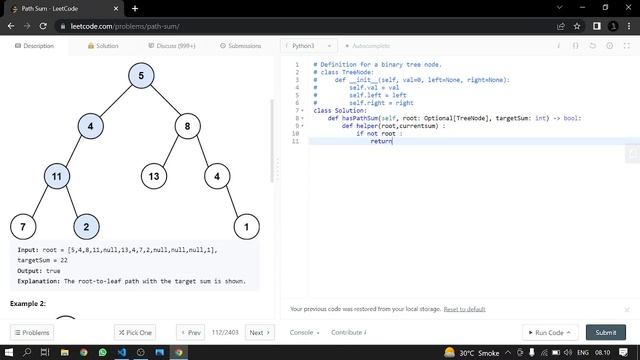Open the Python3 language dropdown
640x360 pixels.
pyautogui.click(x=309, y=46)
